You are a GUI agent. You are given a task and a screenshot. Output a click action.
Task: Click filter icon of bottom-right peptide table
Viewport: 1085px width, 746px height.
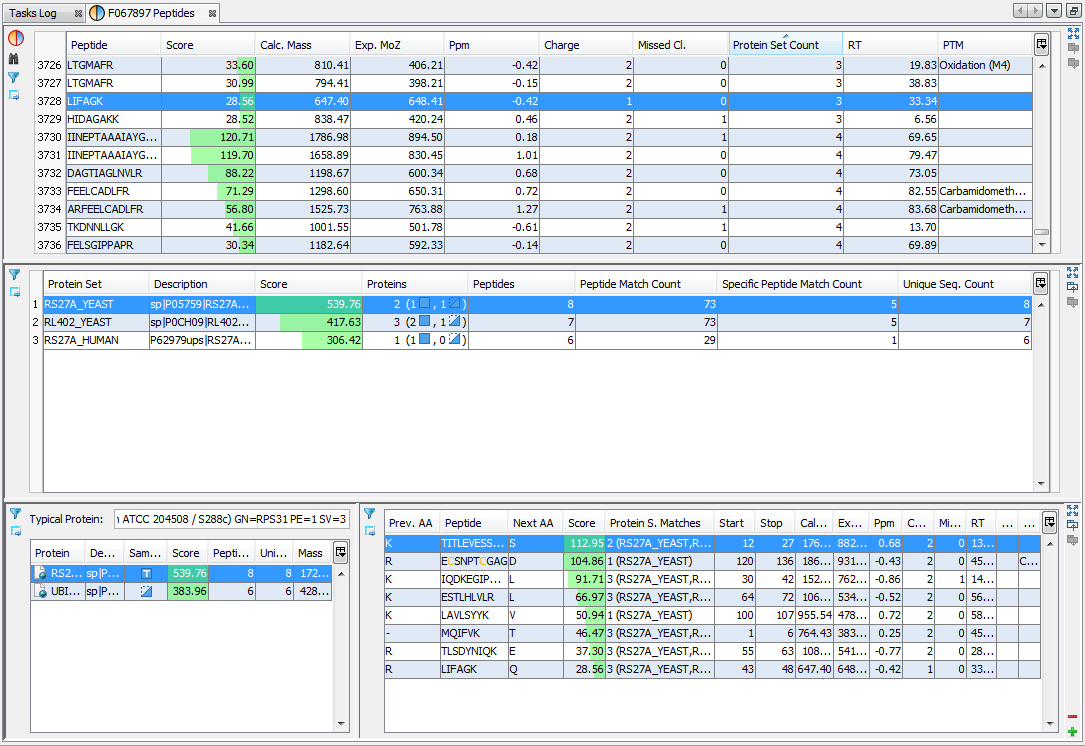pyautogui.click(x=369, y=514)
